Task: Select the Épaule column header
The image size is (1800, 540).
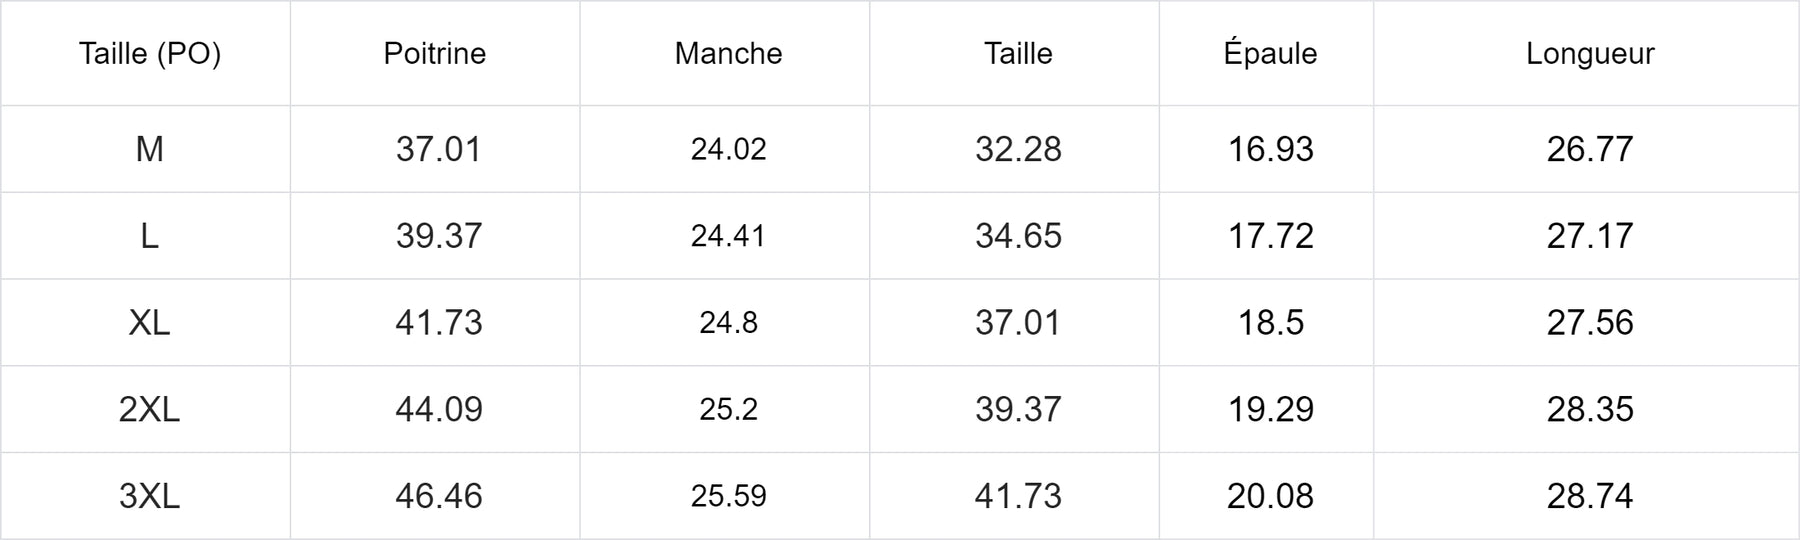Action: (1270, 53)
